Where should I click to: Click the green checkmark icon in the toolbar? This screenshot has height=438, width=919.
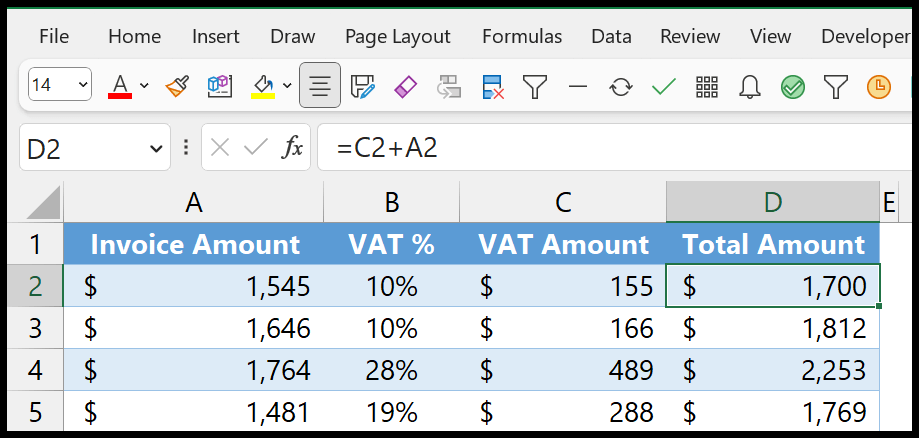tap(663, 87)
